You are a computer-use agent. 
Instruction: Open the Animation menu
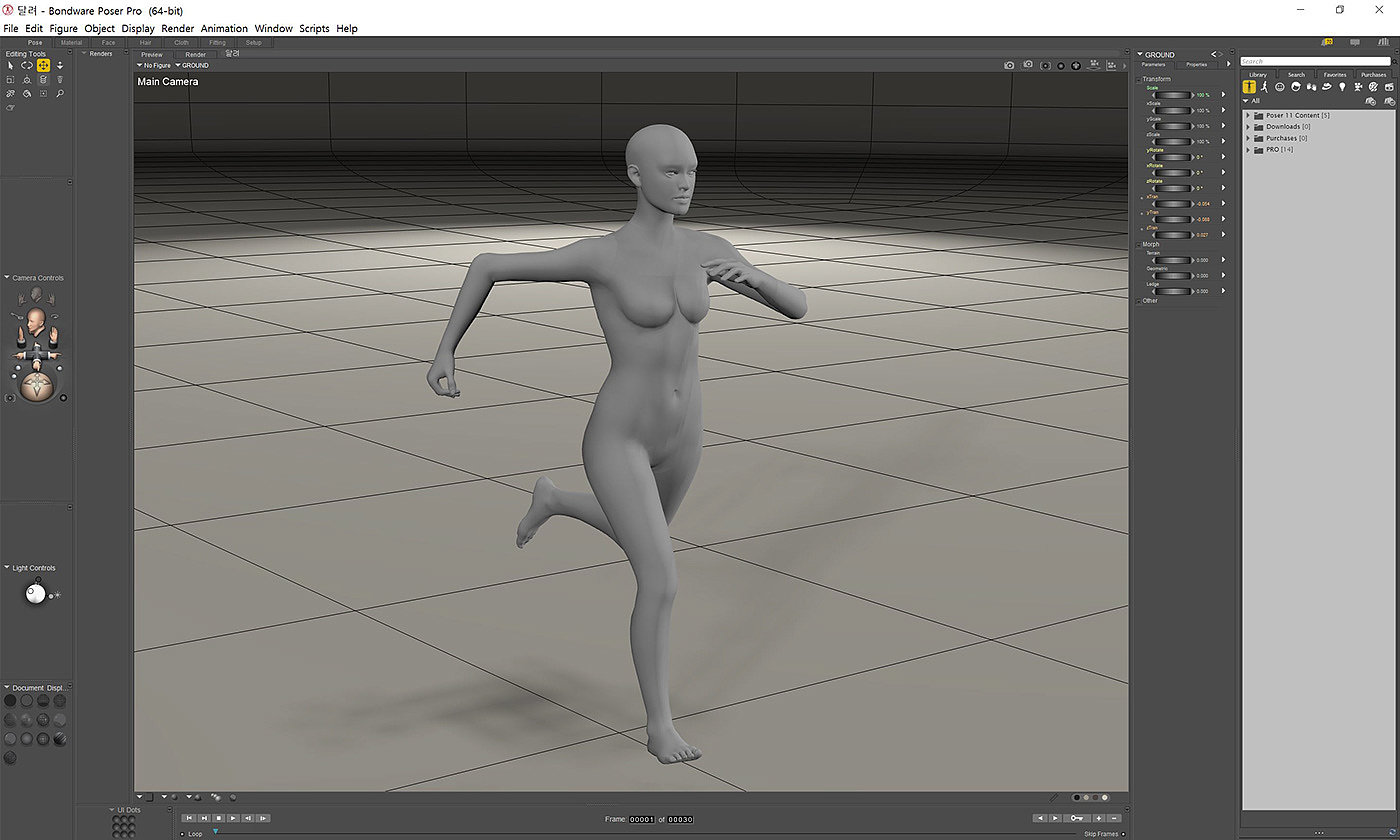[224, 29]
